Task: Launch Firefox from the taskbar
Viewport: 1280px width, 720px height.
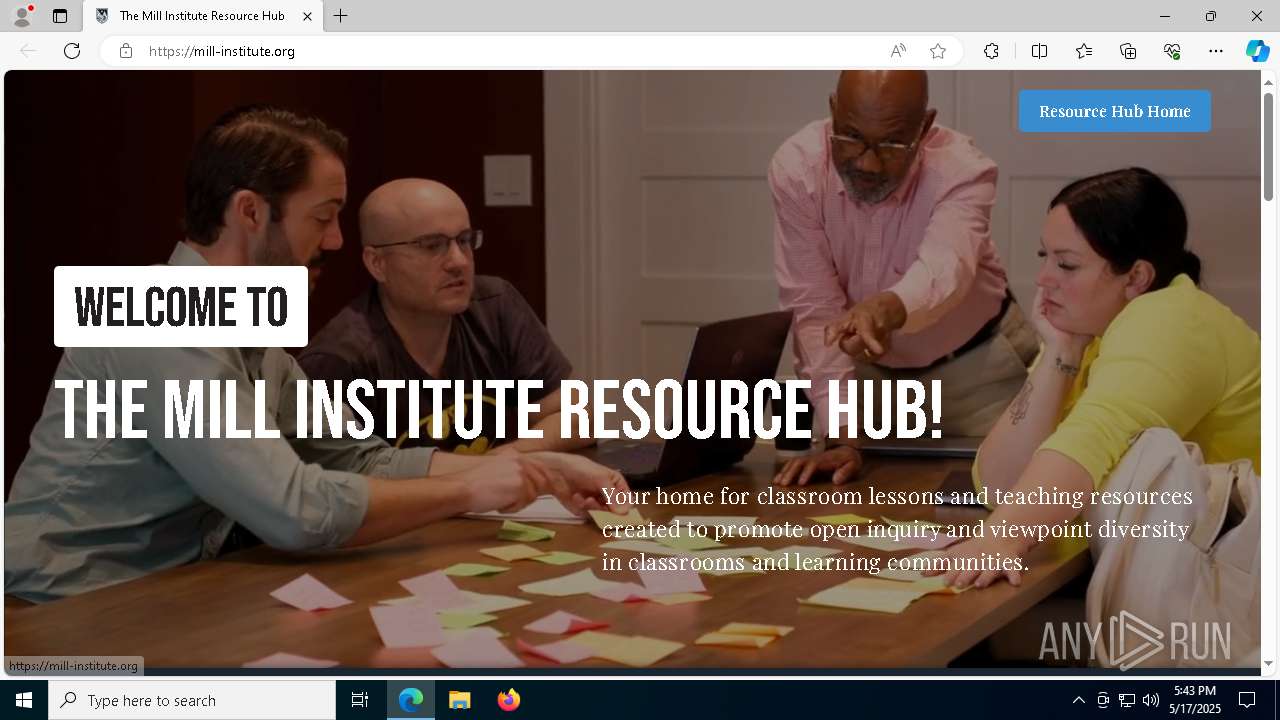Action: [x=509, y=700]
